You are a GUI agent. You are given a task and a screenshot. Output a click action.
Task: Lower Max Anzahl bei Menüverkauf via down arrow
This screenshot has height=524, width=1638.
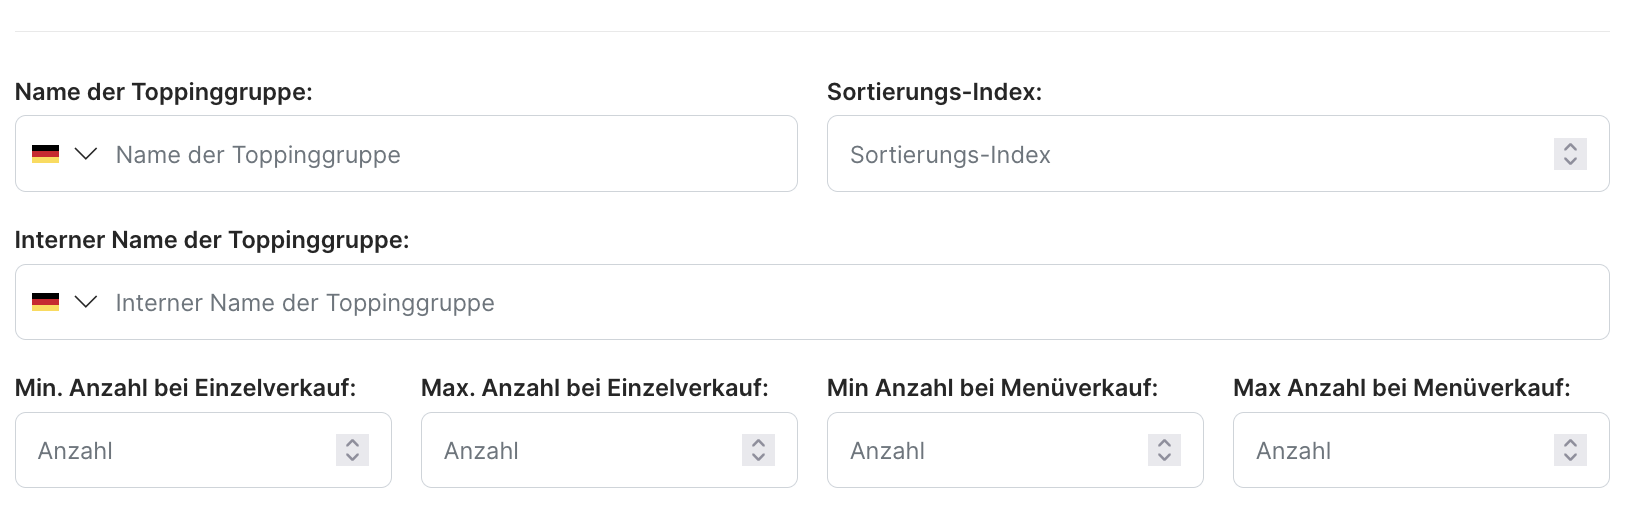(x=1570, y=457)
